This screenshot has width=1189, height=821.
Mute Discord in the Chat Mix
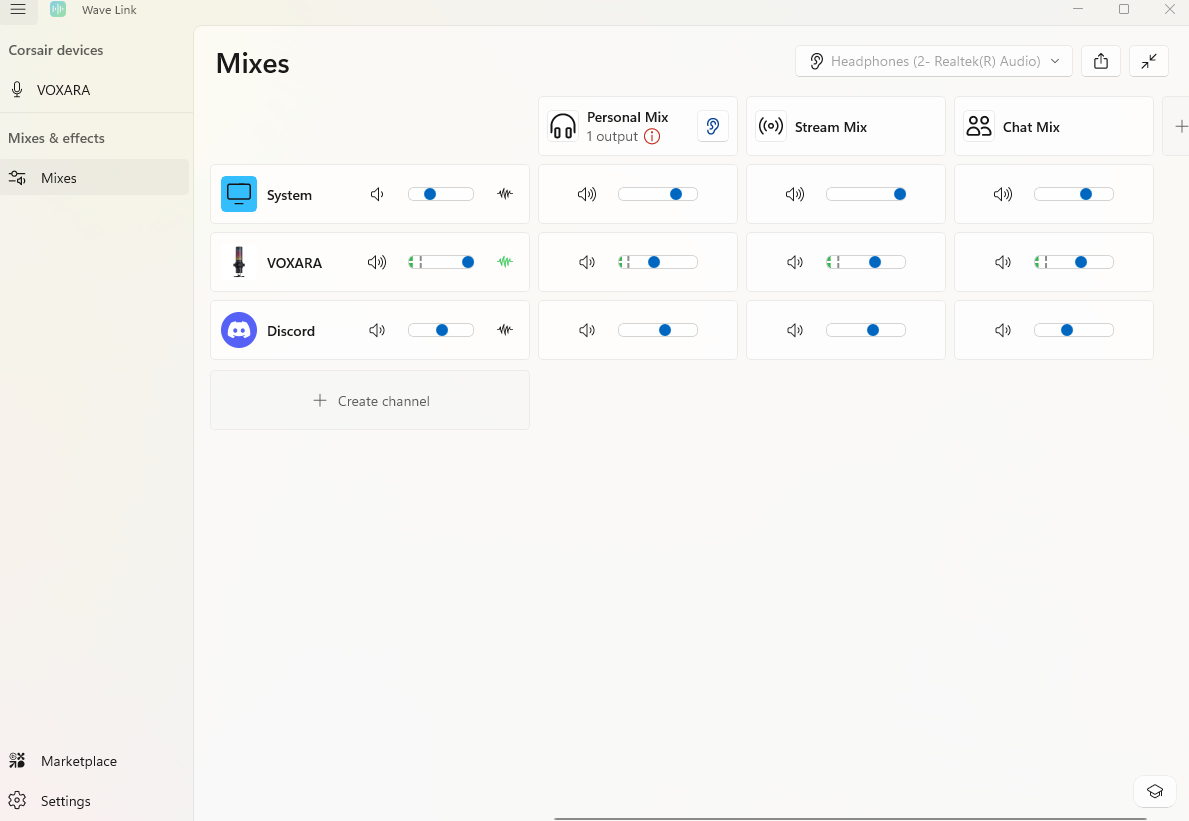1002,331
